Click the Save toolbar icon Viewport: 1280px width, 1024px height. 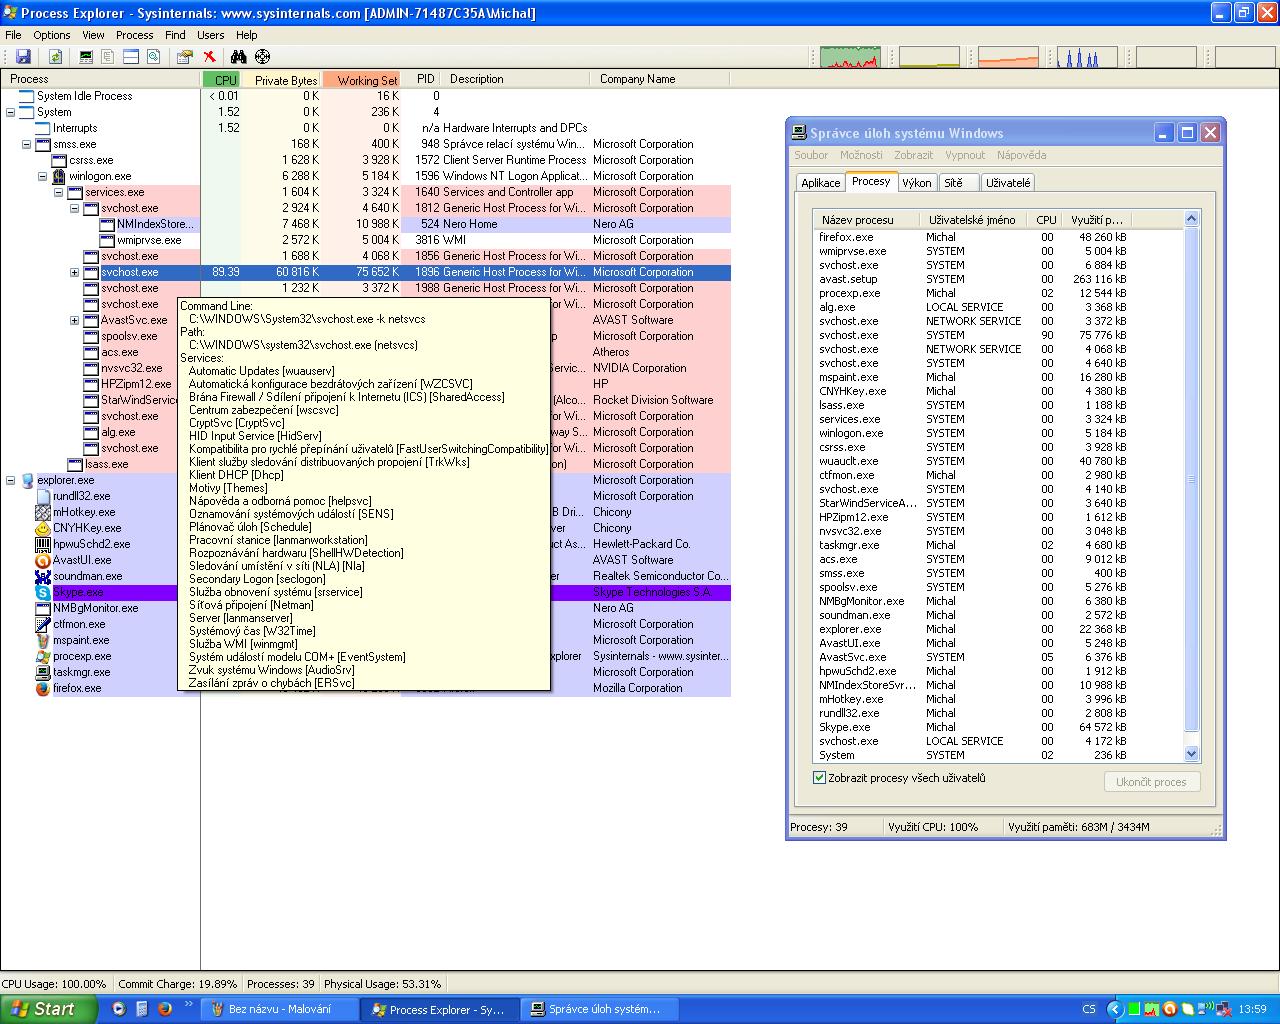[x=23, y=57]
